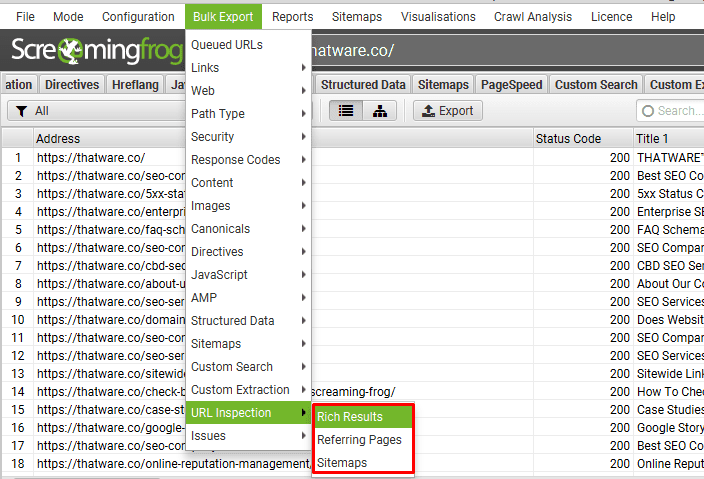
Task: Sort by the Status Code column header
Action: [x=583, y=138]
